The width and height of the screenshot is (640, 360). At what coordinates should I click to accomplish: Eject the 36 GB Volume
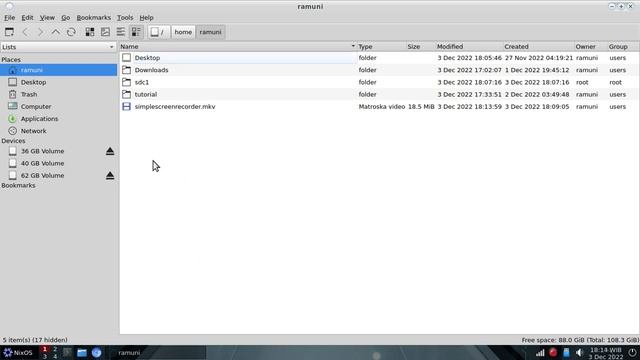tap(110, 151)
